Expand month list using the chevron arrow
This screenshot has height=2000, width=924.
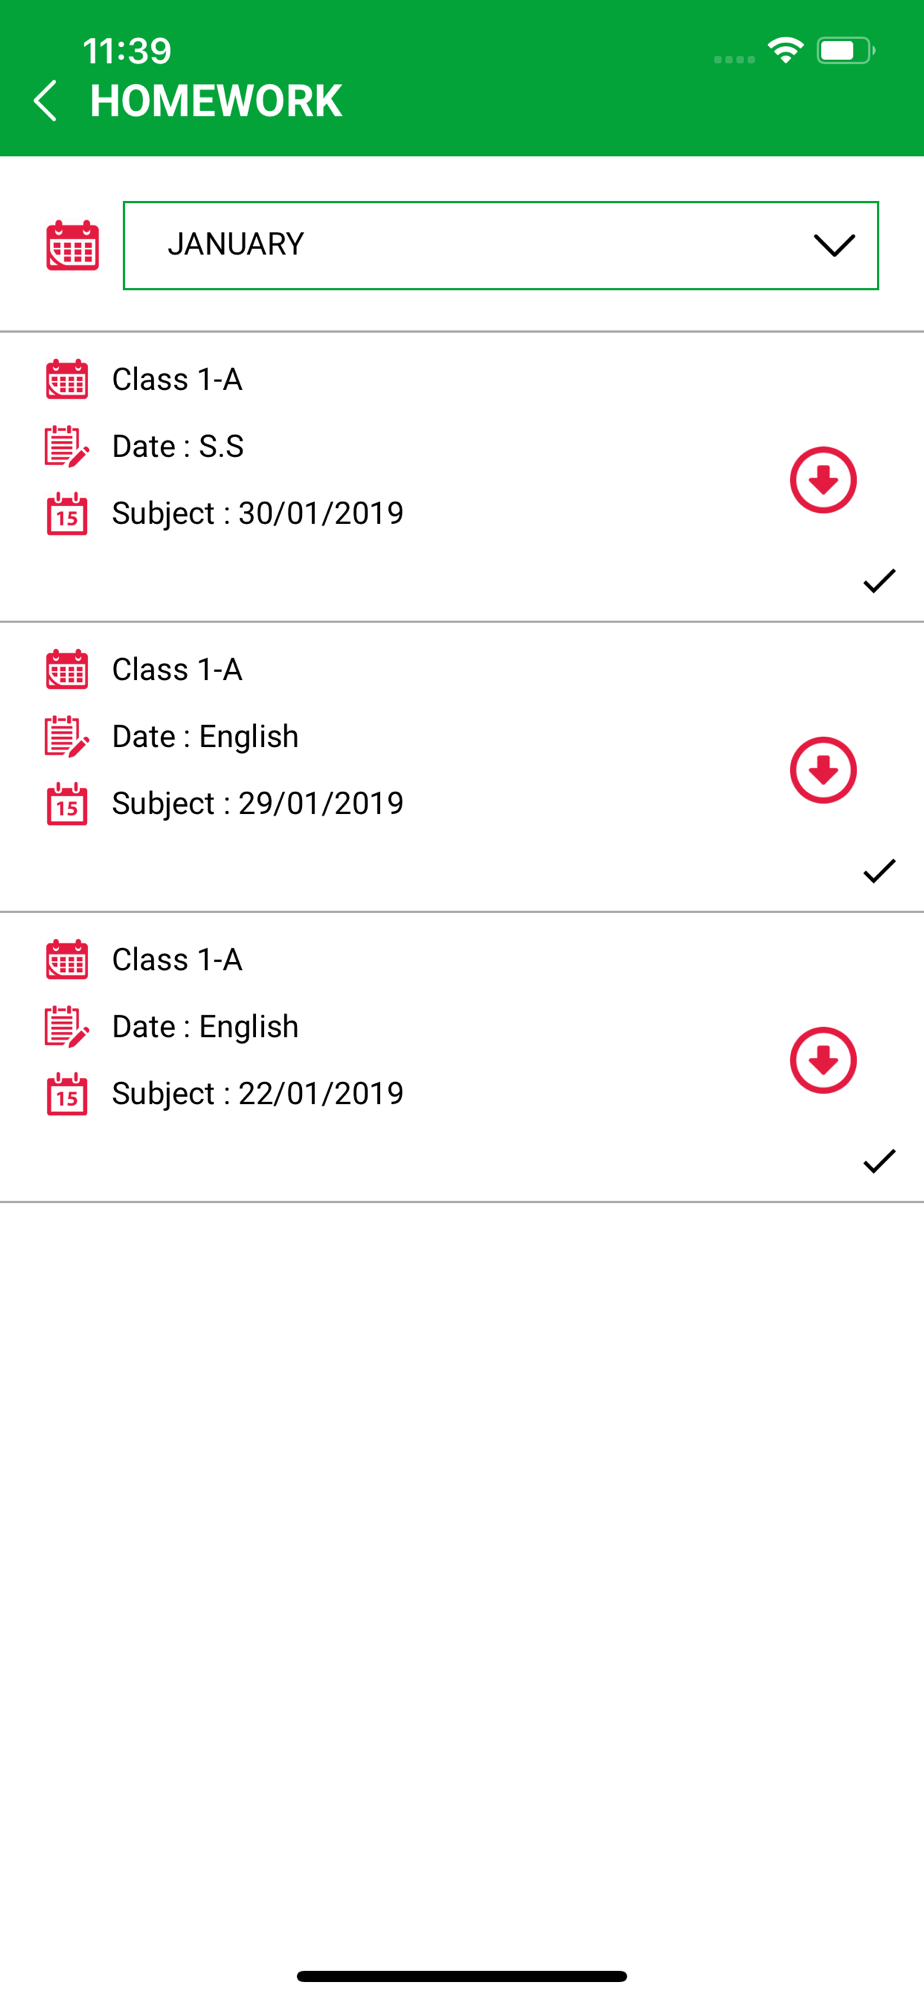click(834, 245)
